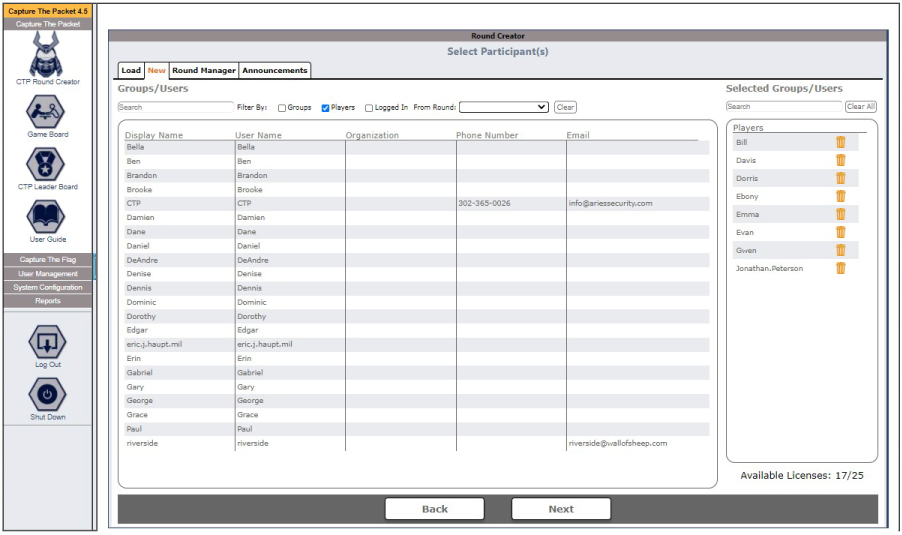
Task: Click the Clear All button
Action: 861,106
